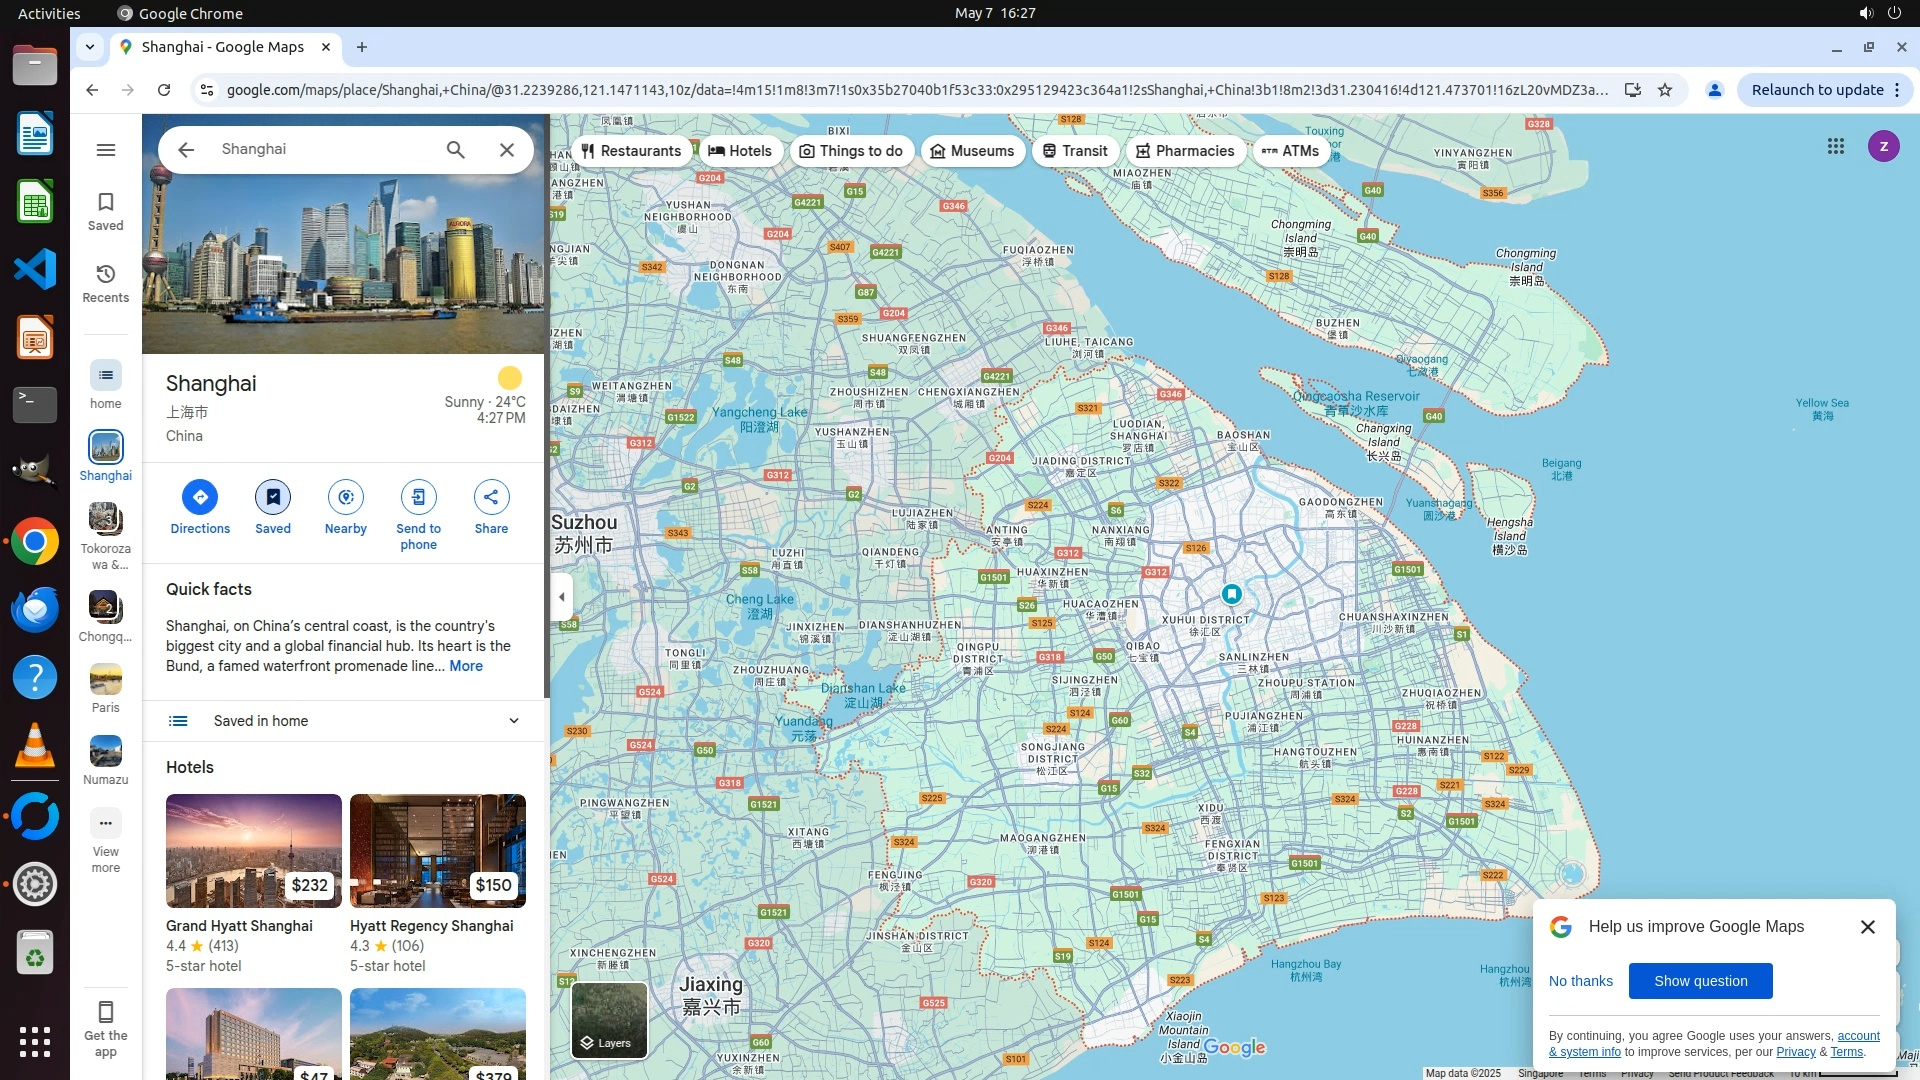
Task: Open the hamburger menu in the sidebar
Action: (x=106, y=150)
